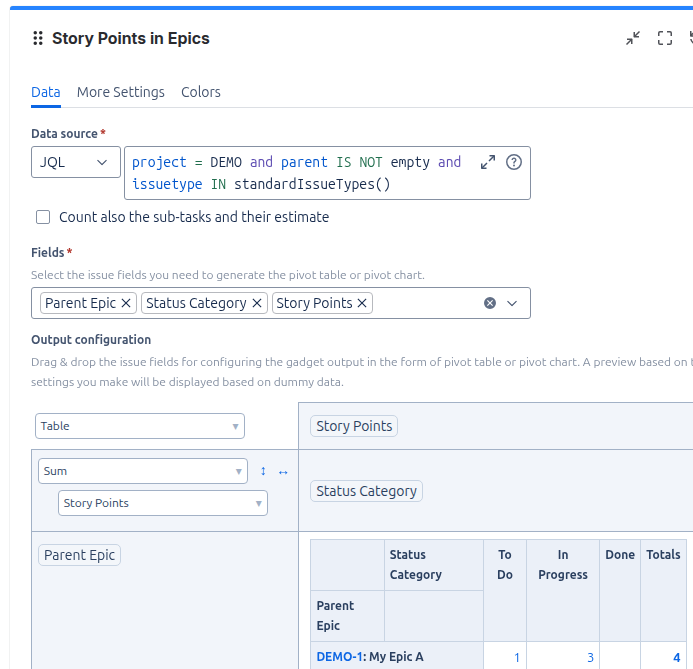
Task: Toggle vertical row sort order arrow
Action: pyautogui.click(x=263, y=471)
